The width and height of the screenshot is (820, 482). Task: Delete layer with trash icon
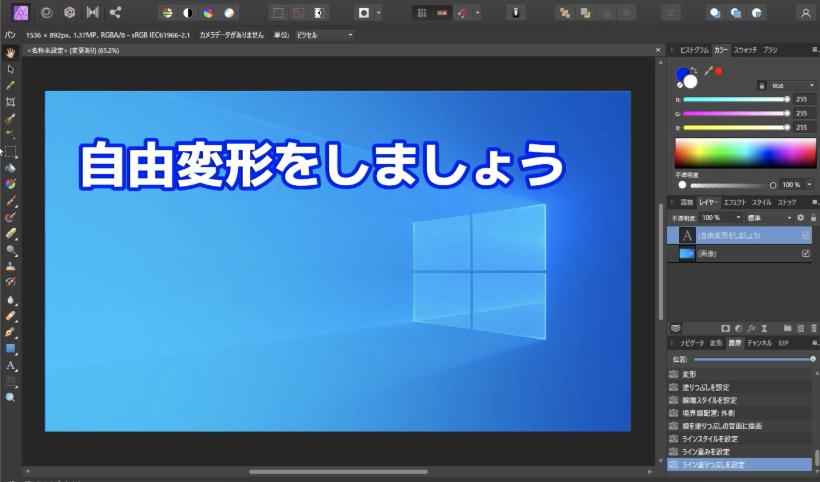coord(813,328)
